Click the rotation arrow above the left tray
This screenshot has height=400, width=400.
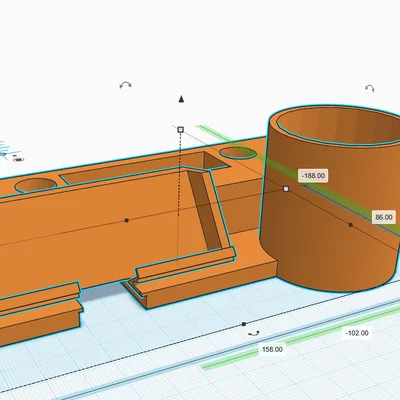coord(125,85)
